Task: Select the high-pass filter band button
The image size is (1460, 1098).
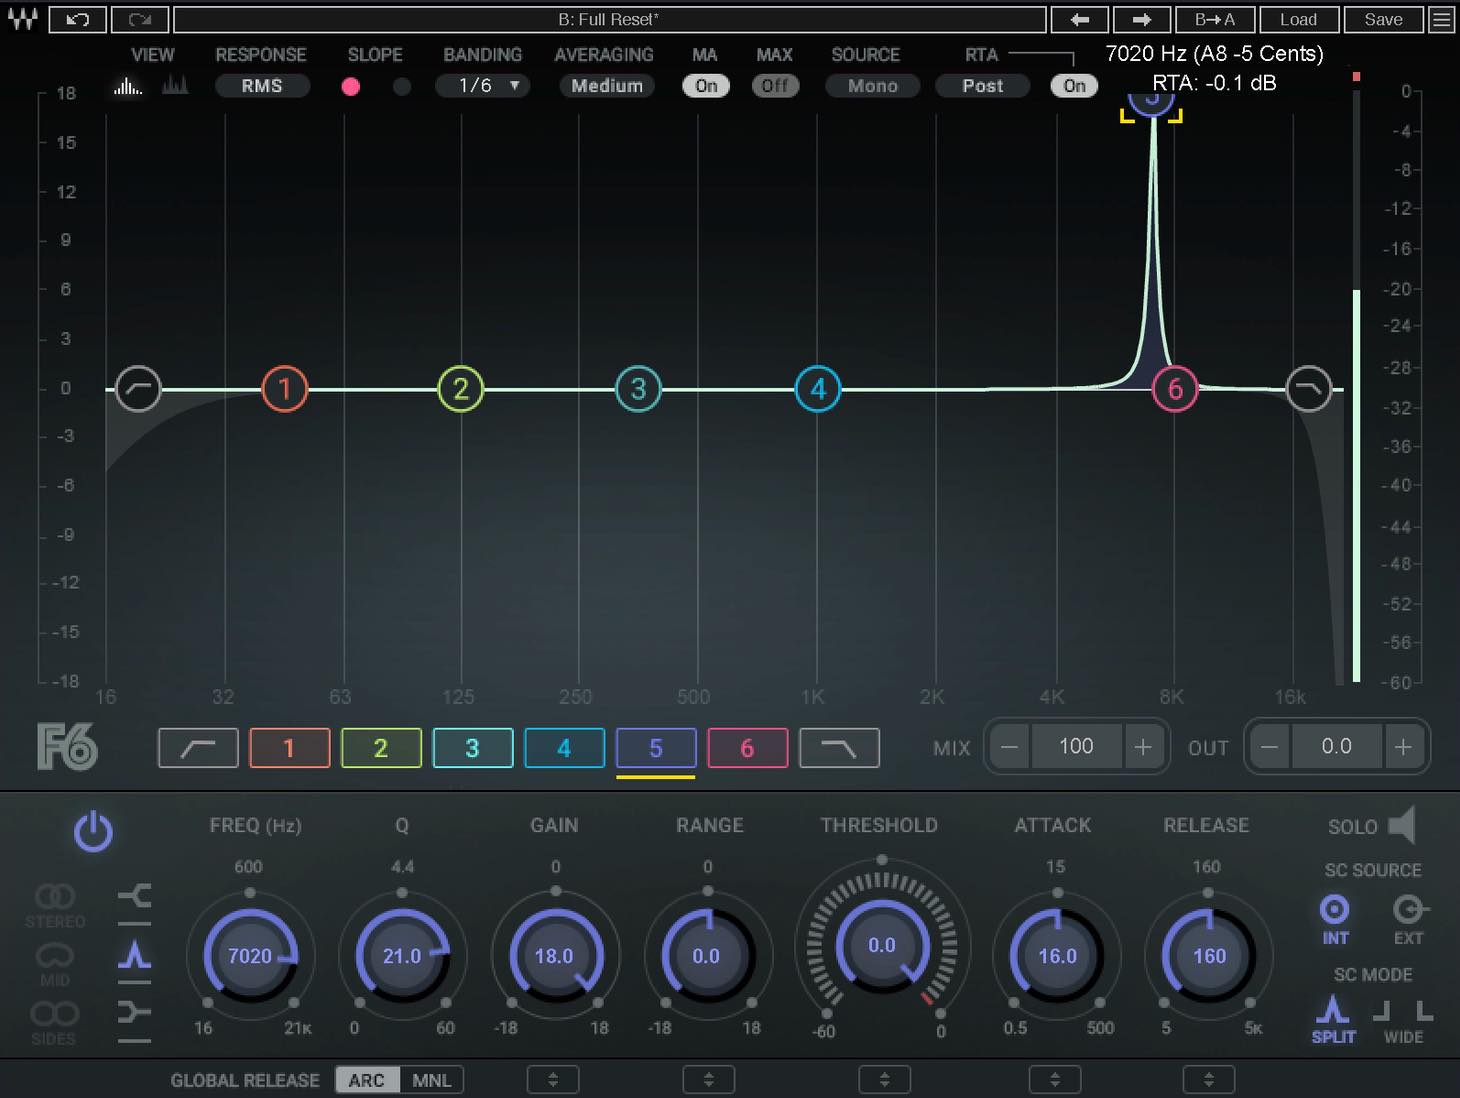Action: pyautogui.click(x=198, y=748)
